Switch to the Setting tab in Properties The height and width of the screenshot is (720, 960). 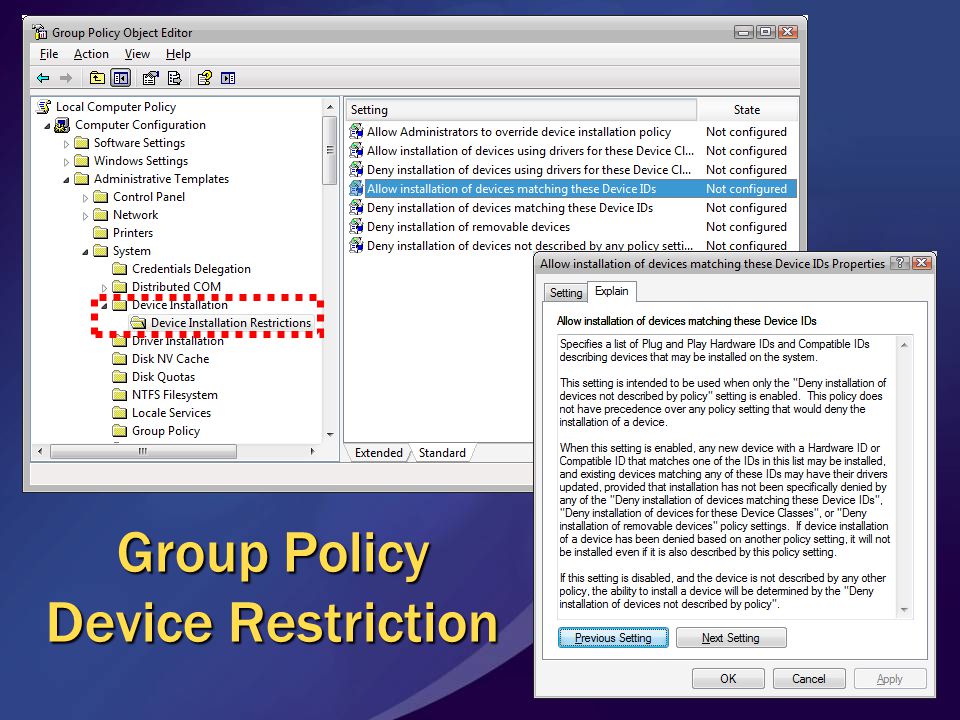566,293
